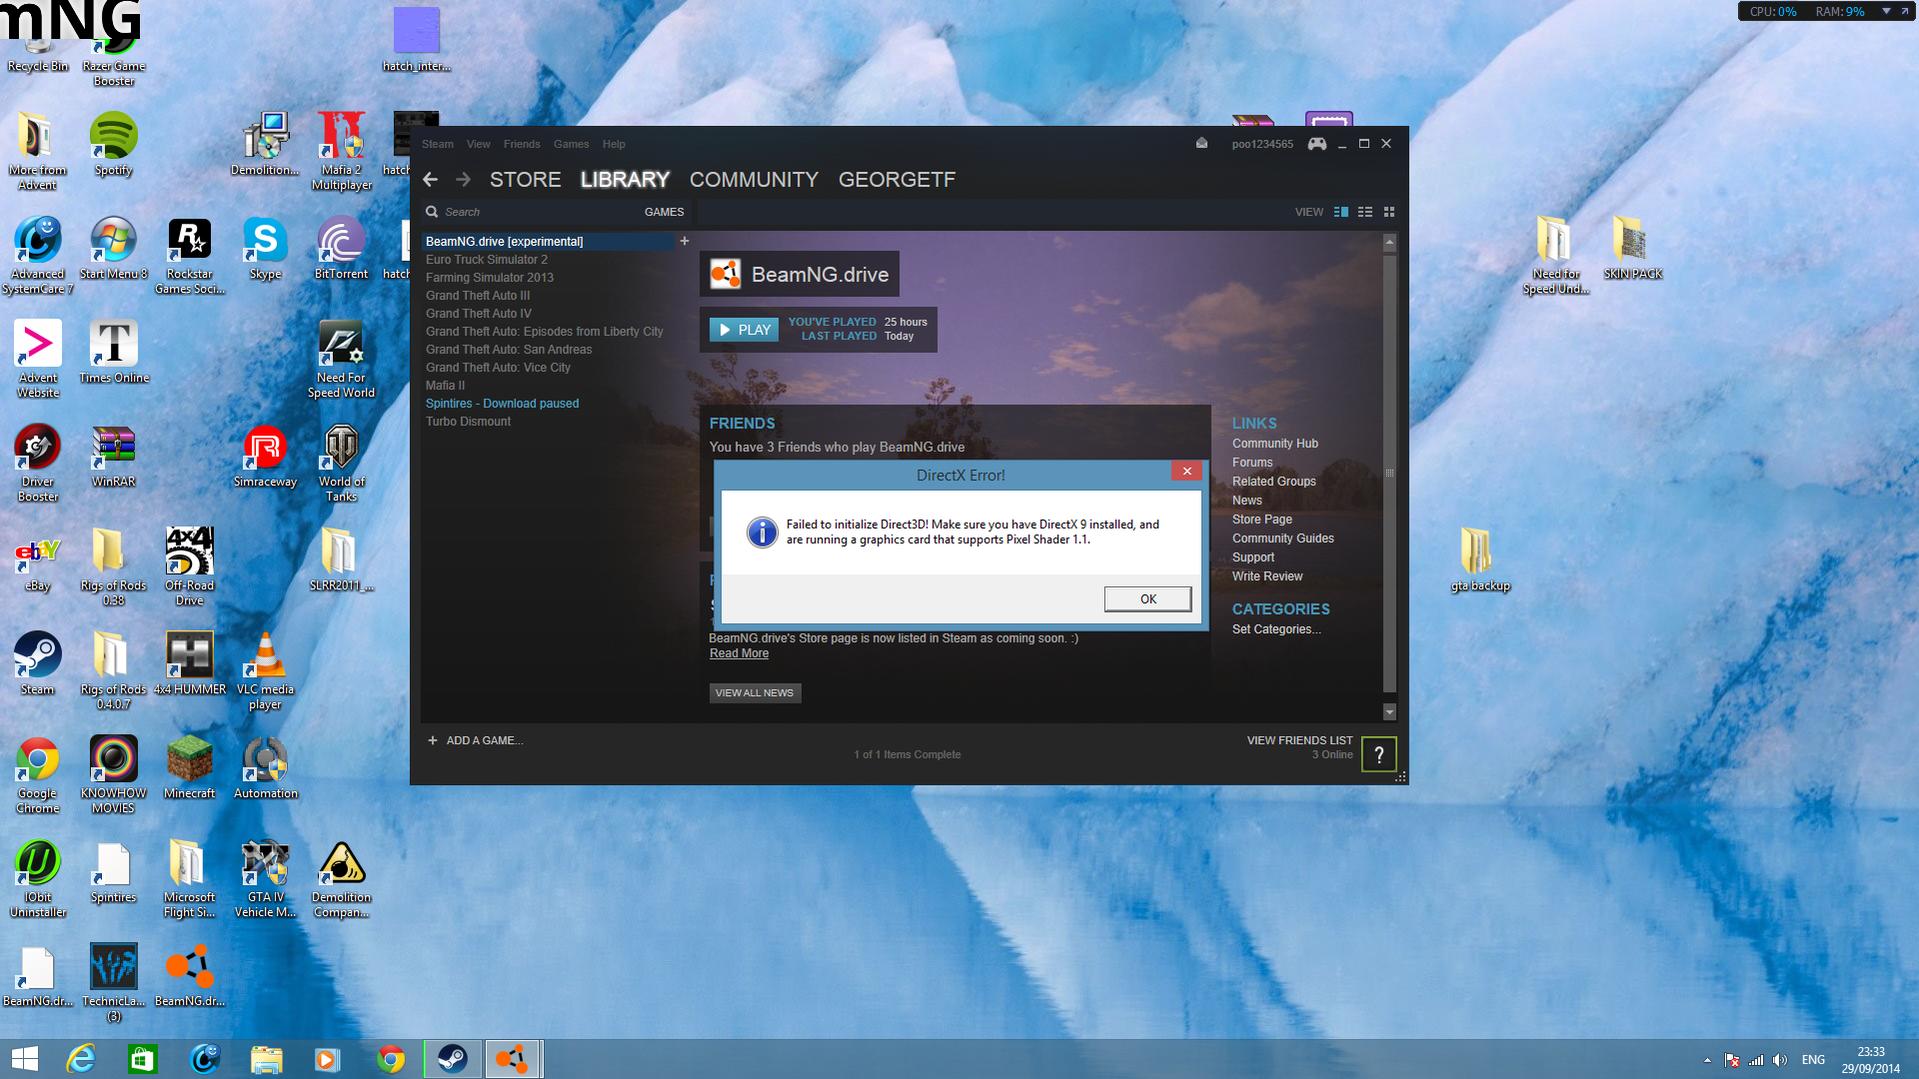Switch to list view icon
Screen dimensions: 1919x1079
point(1365,212)
